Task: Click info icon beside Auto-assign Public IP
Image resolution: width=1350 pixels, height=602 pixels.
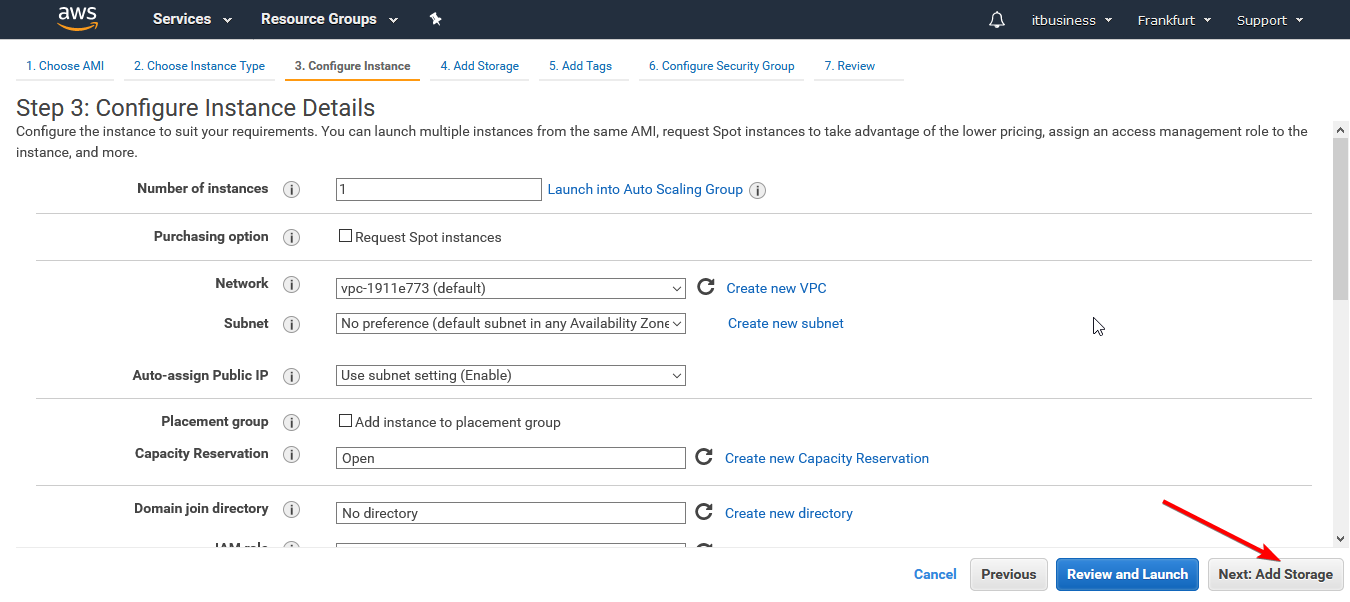Action: coord(292,377)
